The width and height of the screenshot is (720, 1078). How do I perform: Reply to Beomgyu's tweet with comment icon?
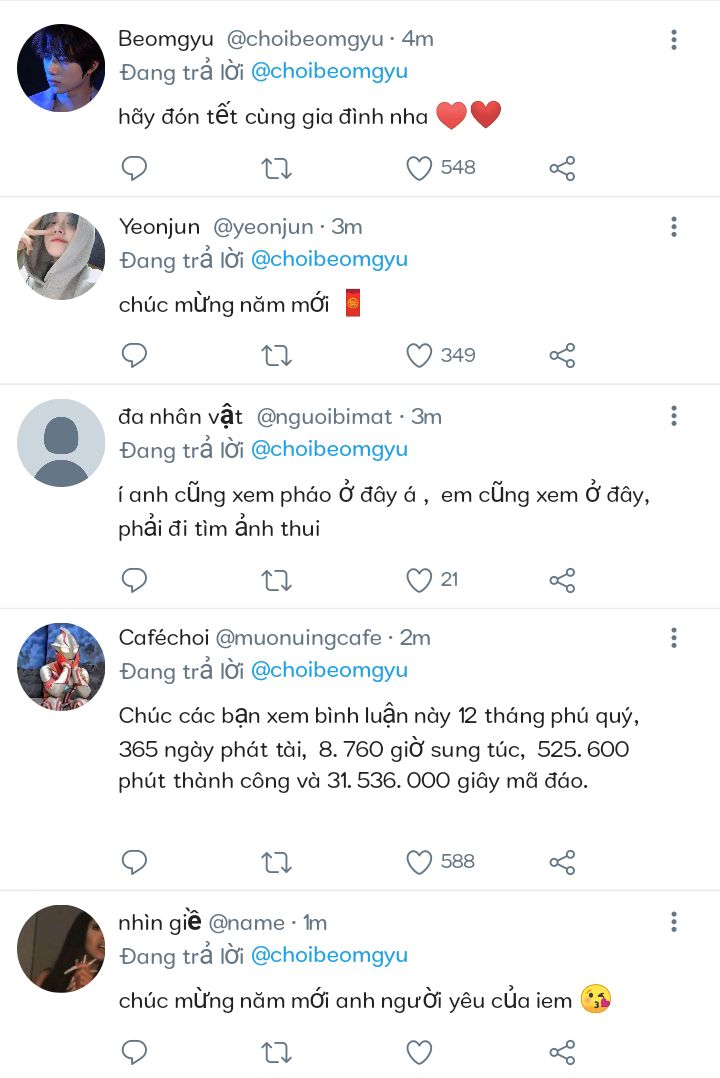click(x=134, y=168)
